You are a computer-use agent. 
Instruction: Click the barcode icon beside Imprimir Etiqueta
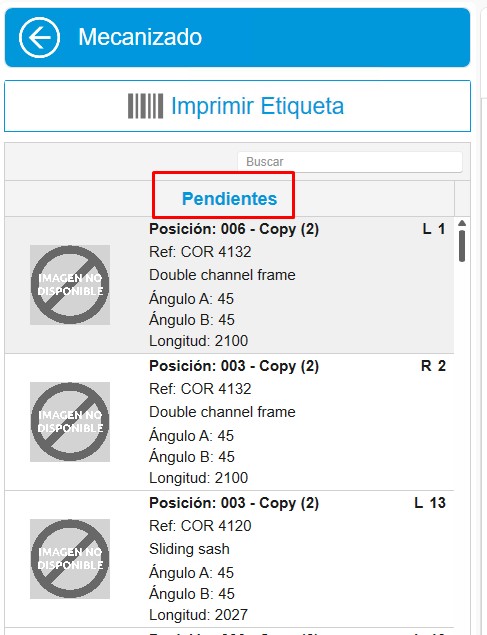[x=145, y=106]
